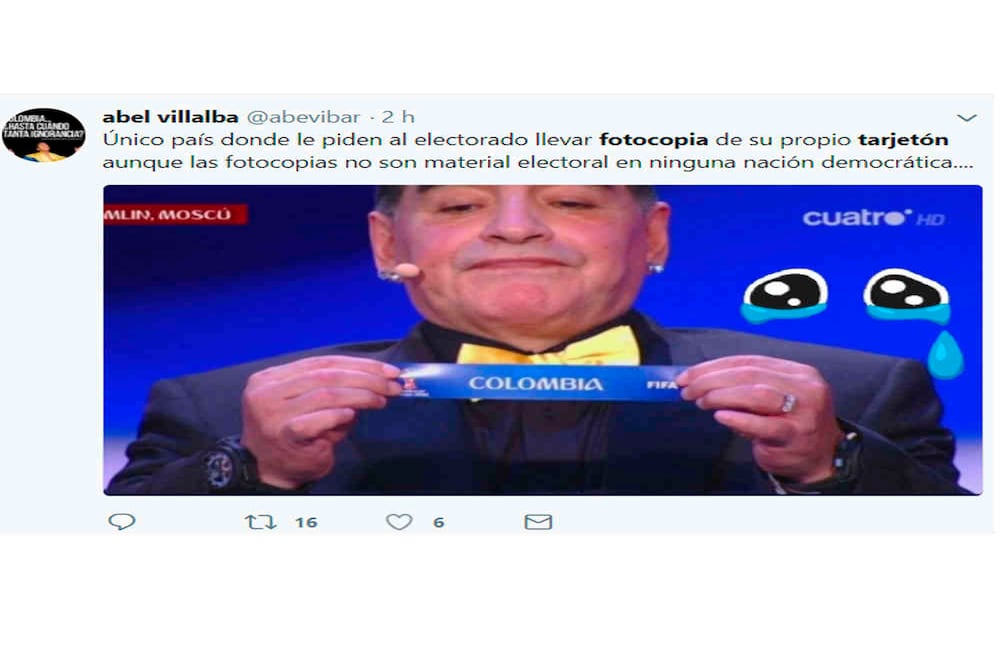The width and height of the screenshot is (1000, 651).
Task: Click the crying eyes emoji sticker
Action: tap(845, 296)
